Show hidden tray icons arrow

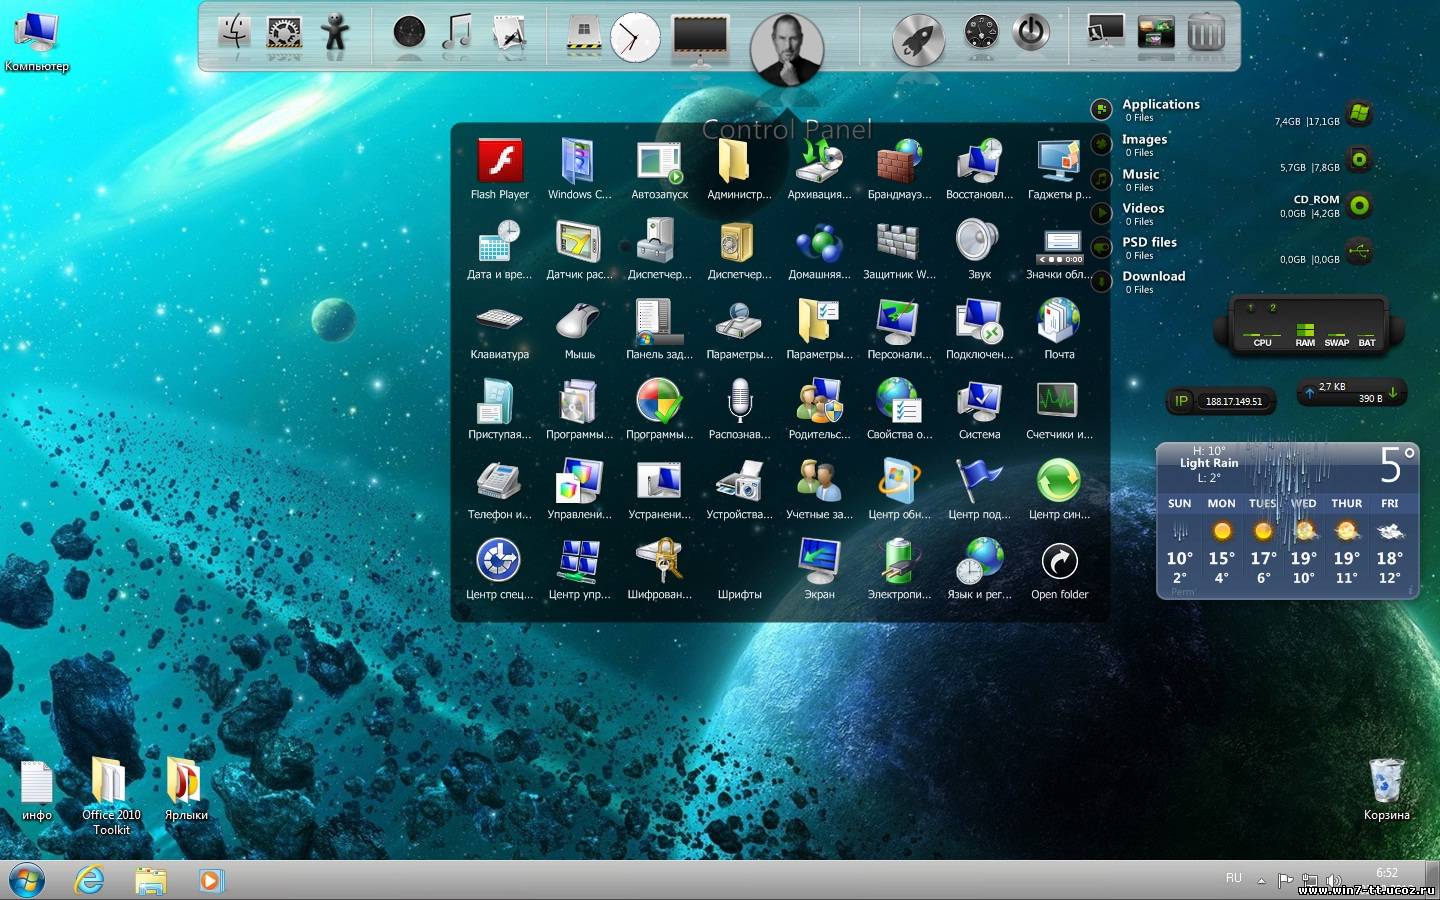(1261, 880)
